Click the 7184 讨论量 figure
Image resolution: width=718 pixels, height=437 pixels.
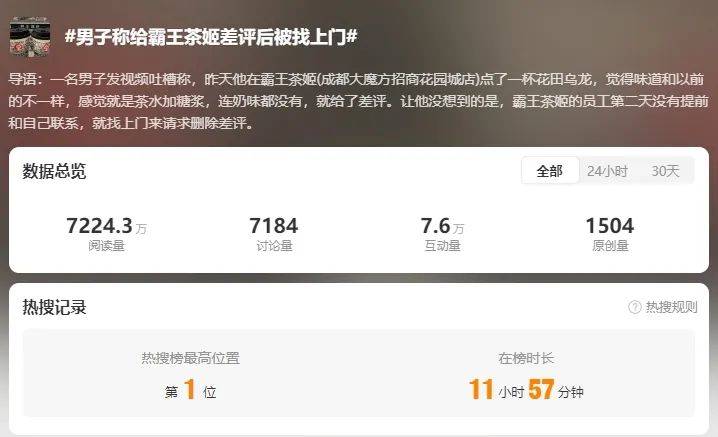click(274, 226)
